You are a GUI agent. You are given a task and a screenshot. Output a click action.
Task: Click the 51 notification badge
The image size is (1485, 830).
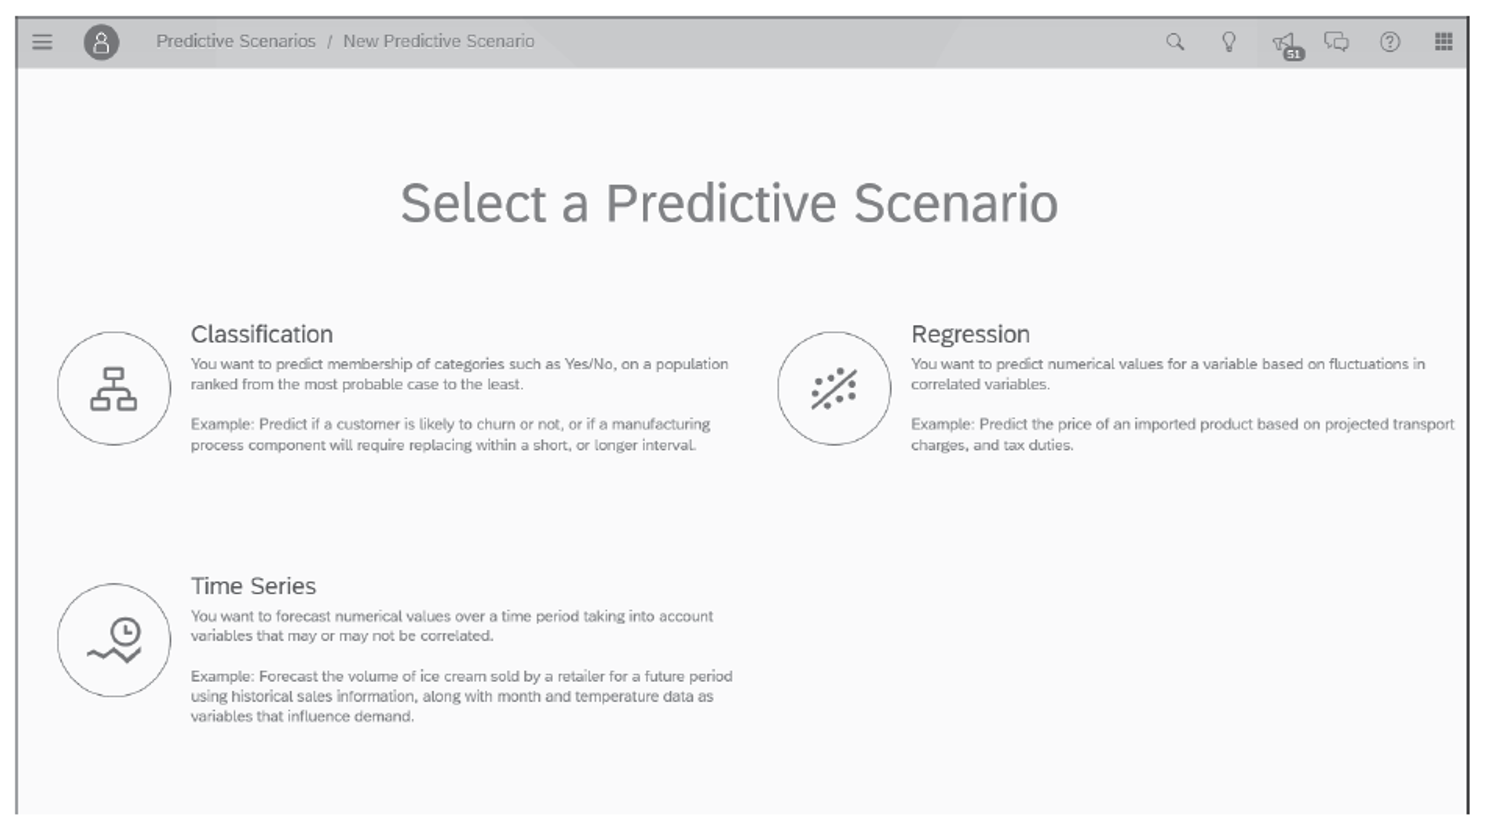(x=1296, y=55)
